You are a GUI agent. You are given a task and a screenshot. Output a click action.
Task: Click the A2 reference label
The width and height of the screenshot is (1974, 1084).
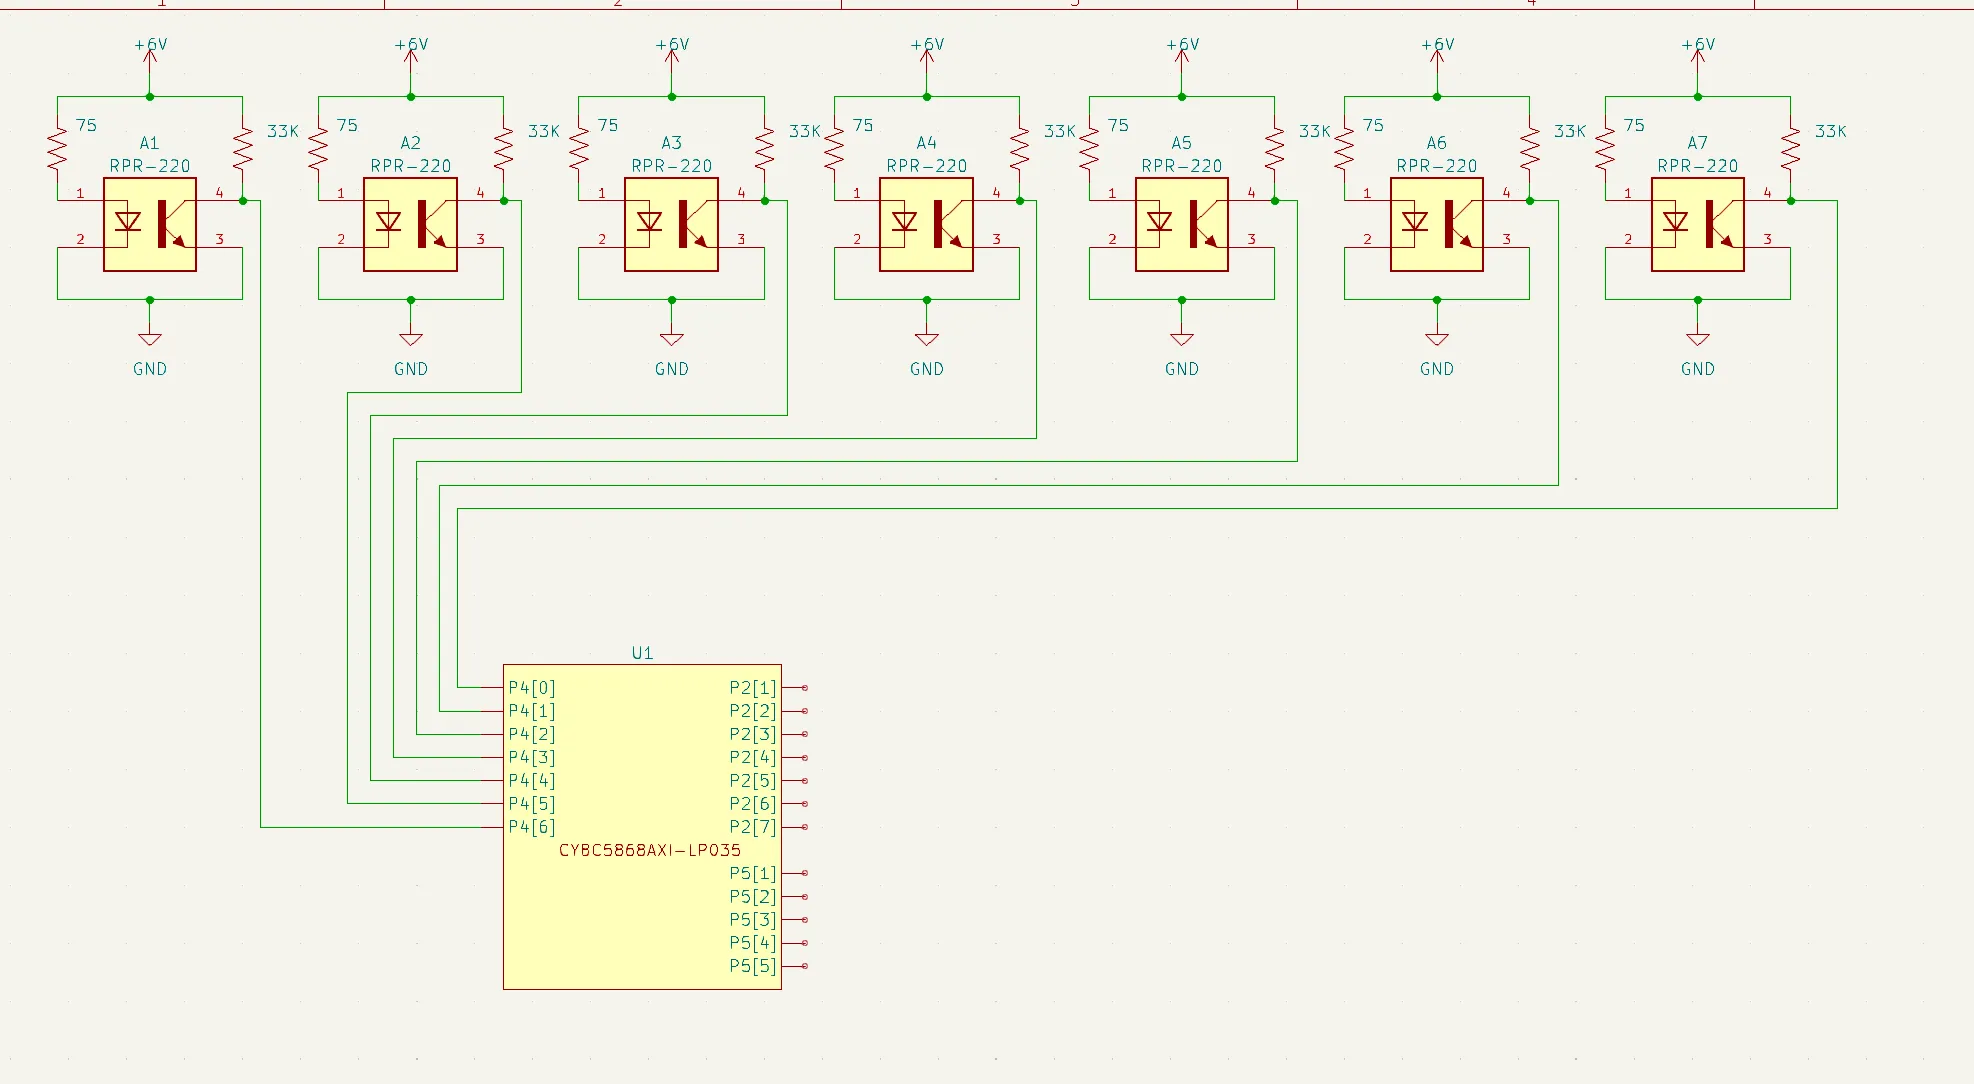coord(410,143)
